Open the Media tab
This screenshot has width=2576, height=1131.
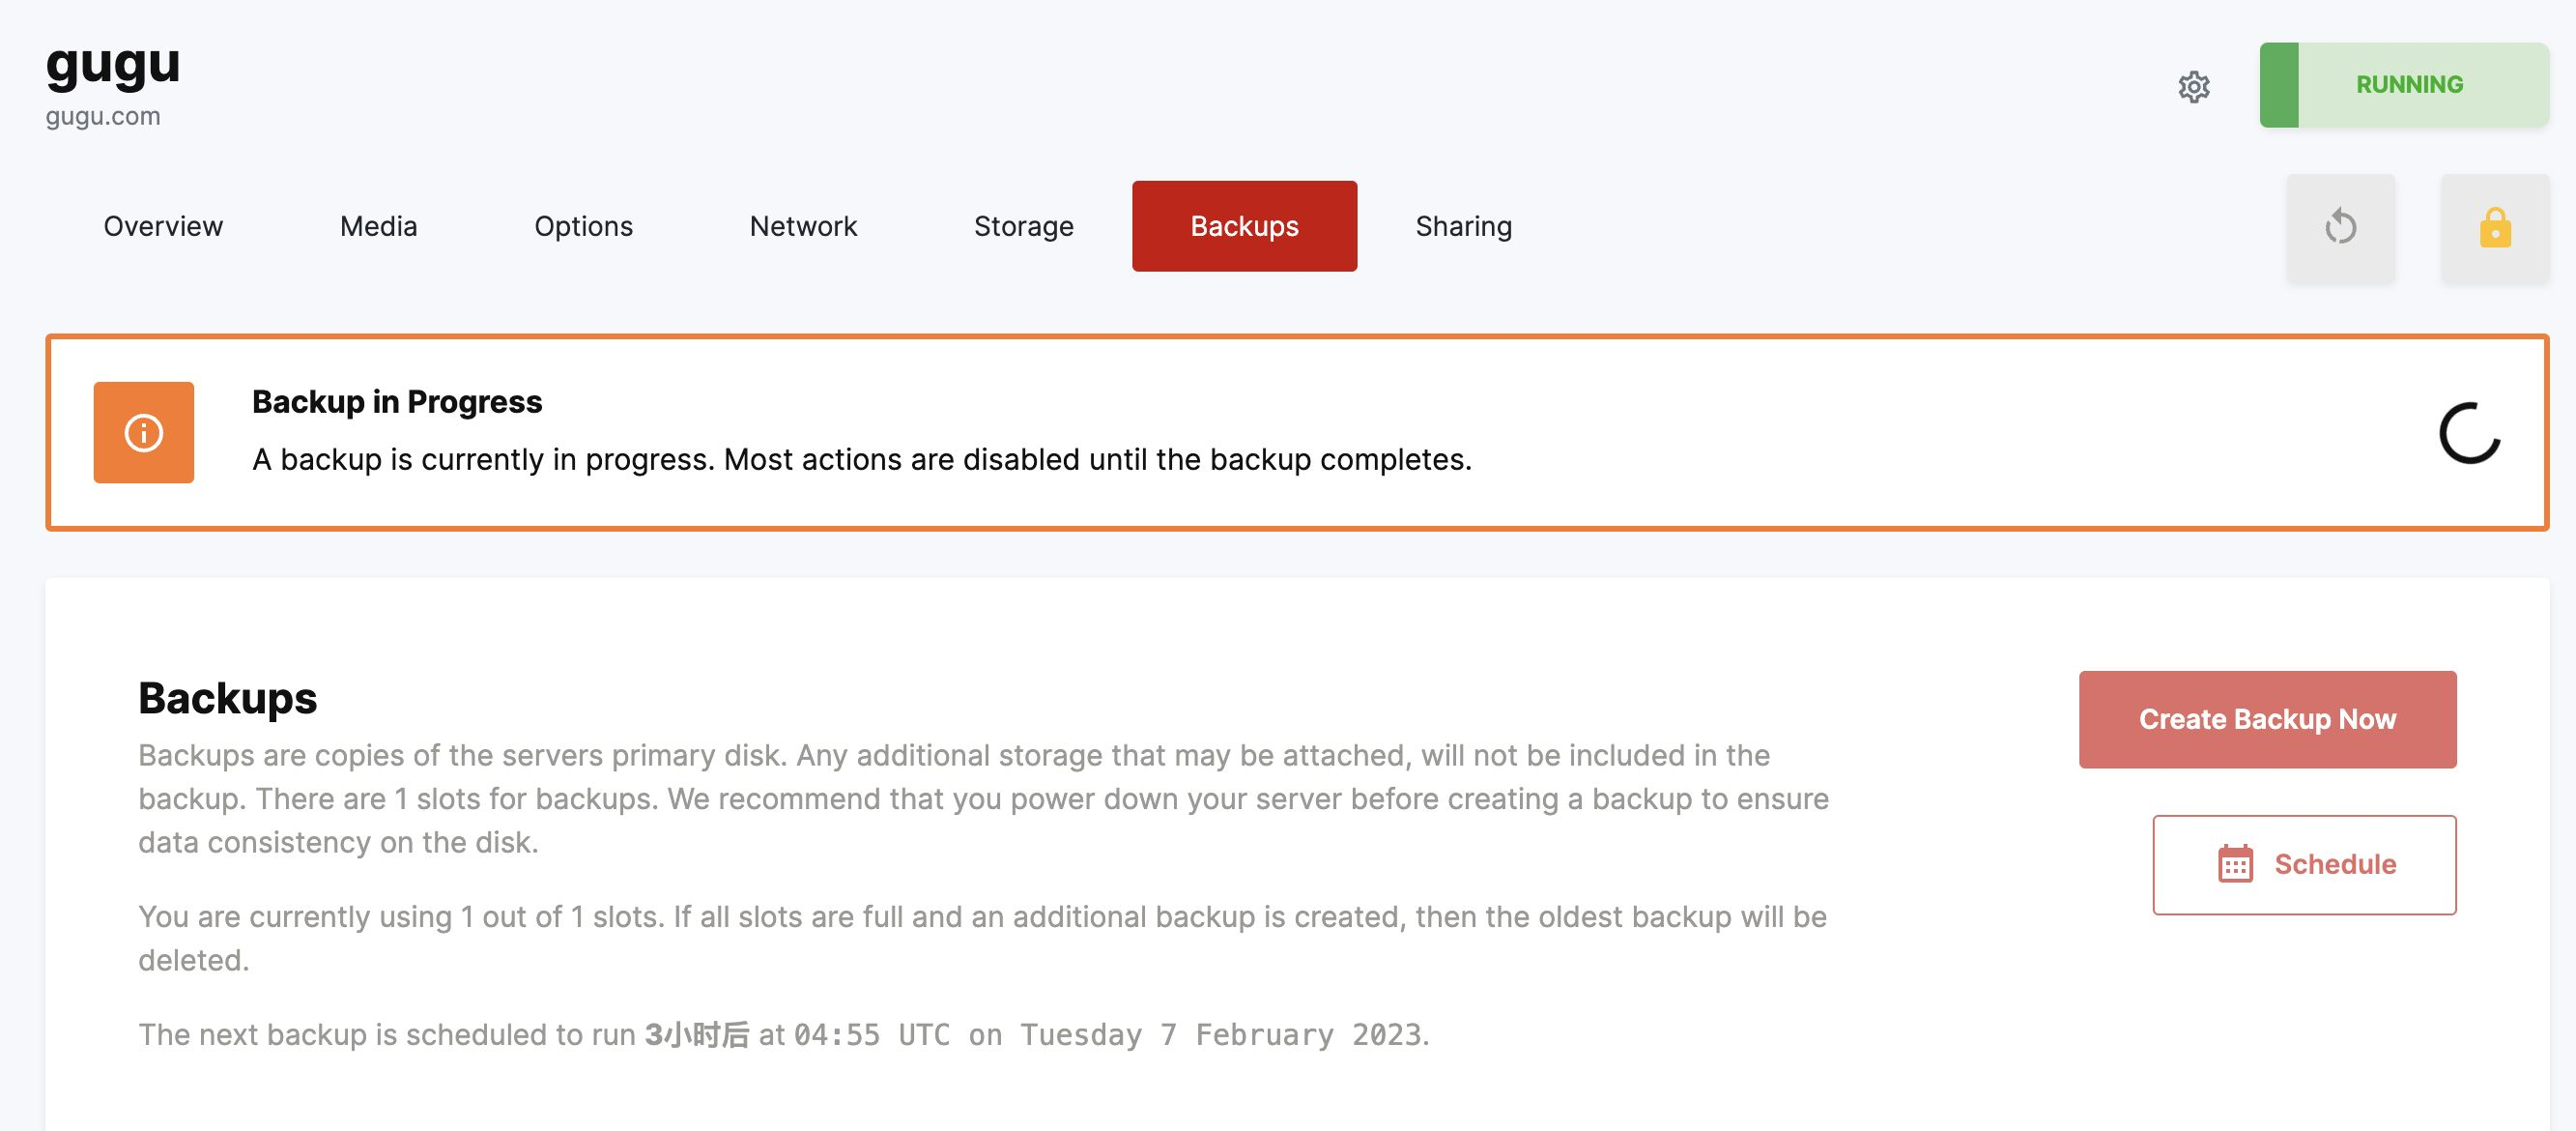[378, 226]
